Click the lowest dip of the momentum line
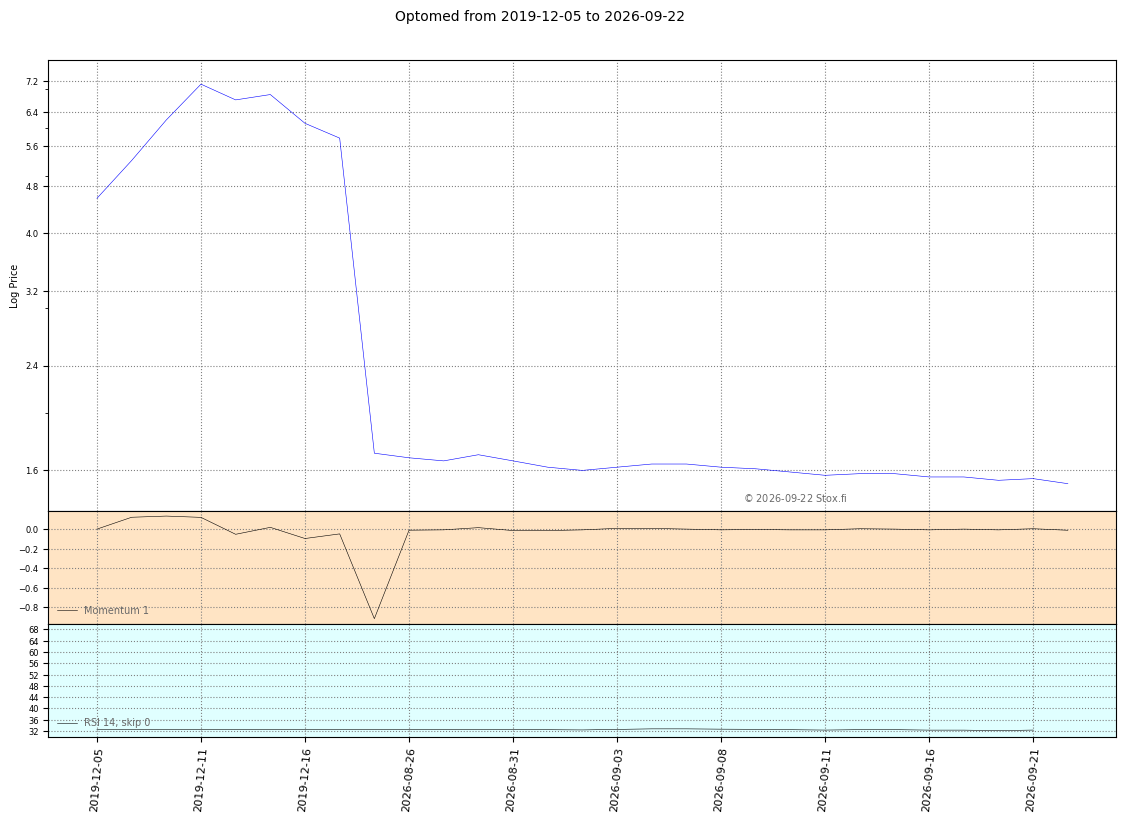 point(374,618)
